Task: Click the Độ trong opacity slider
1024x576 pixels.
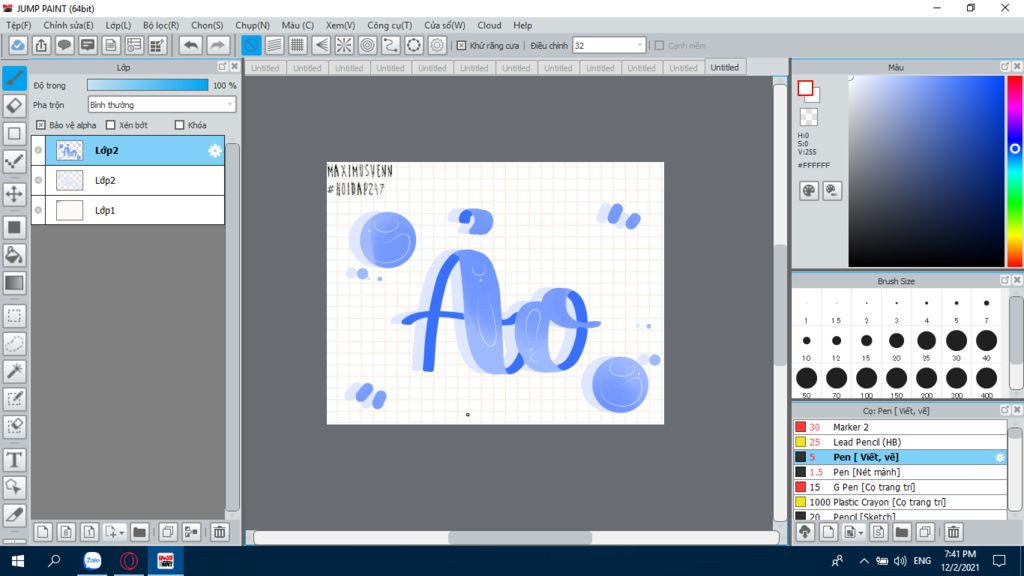Action: point(148,85)
